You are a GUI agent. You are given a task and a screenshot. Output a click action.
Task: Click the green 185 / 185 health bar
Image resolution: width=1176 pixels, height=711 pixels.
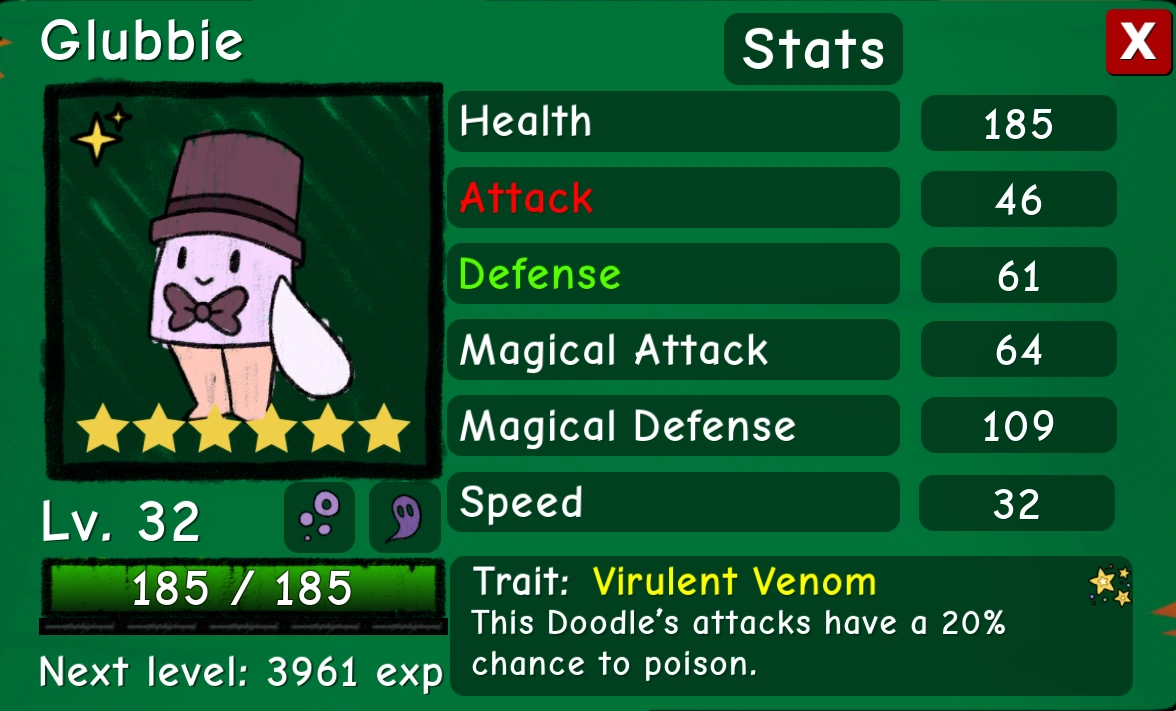(x=243, y=588)
